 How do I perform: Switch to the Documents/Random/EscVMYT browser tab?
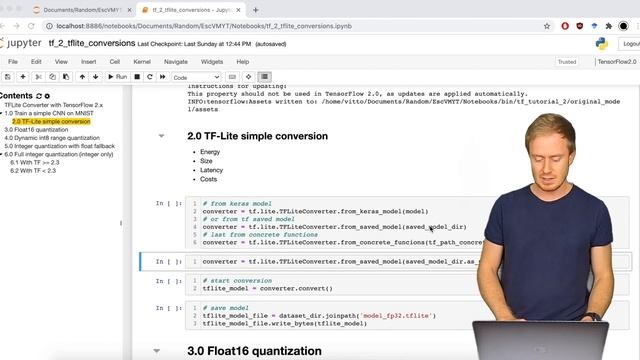pos(82,10)
